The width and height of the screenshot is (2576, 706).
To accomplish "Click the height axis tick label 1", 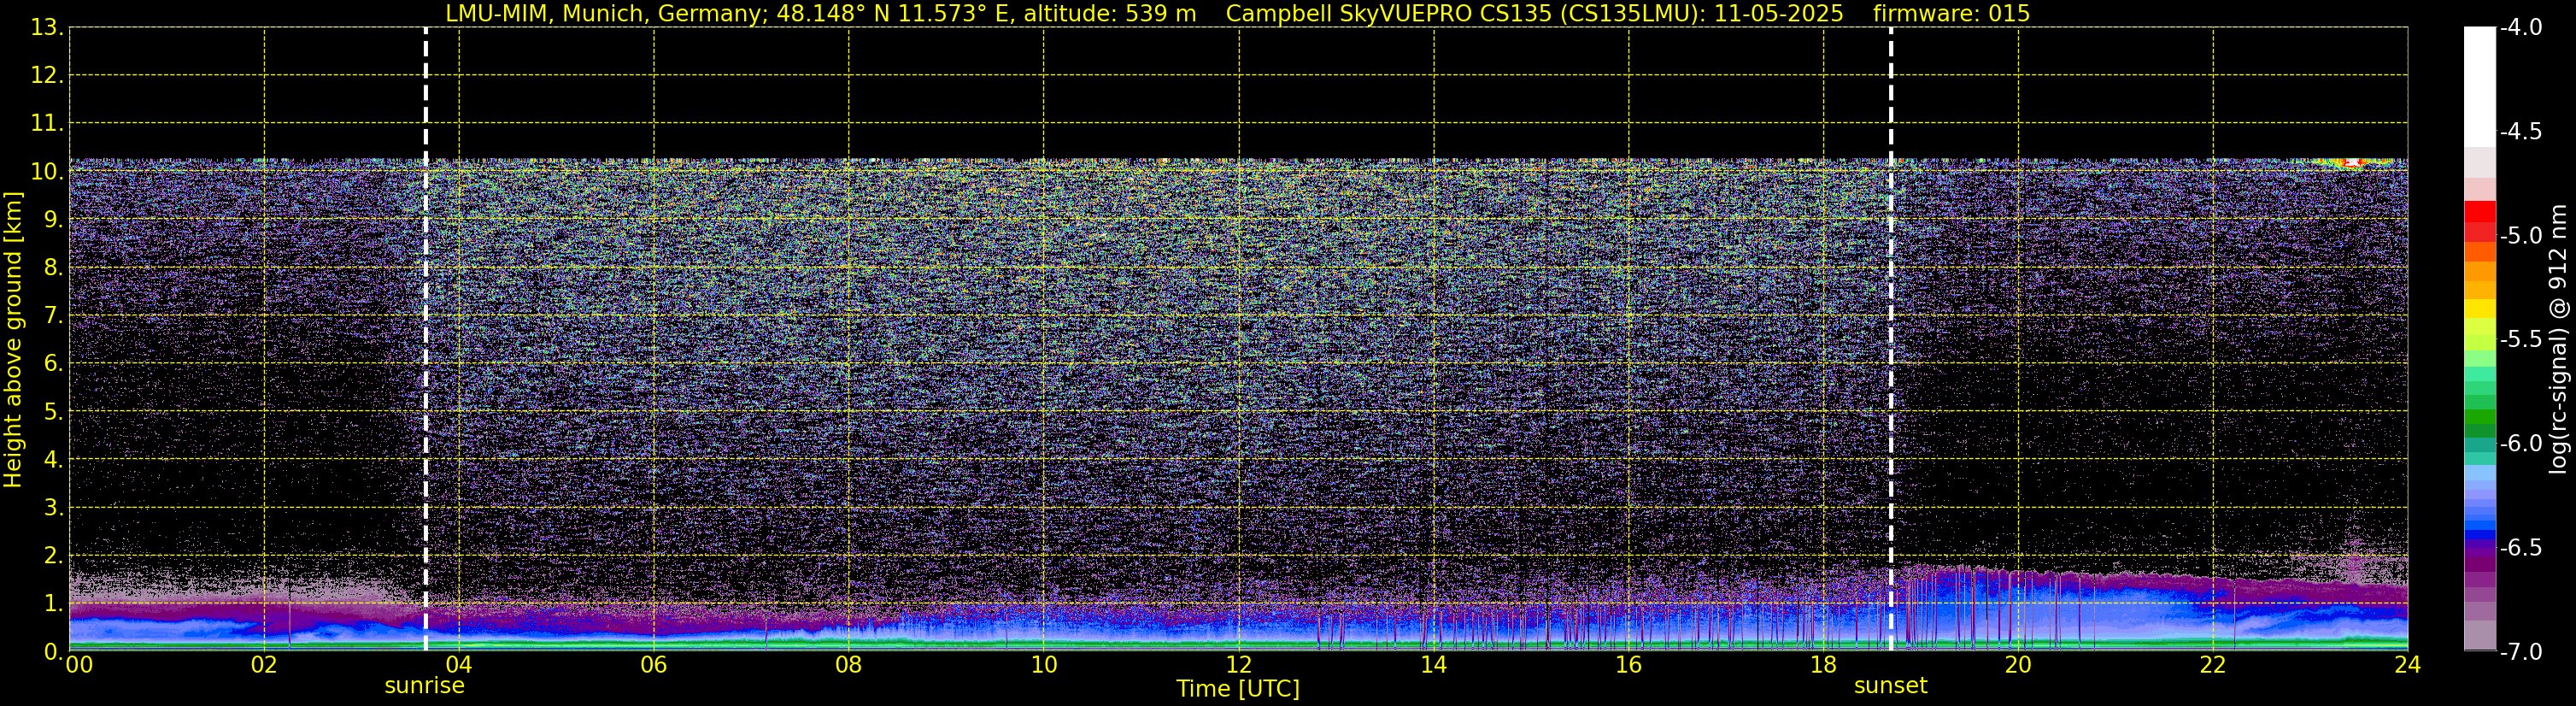I will (52, 604).
